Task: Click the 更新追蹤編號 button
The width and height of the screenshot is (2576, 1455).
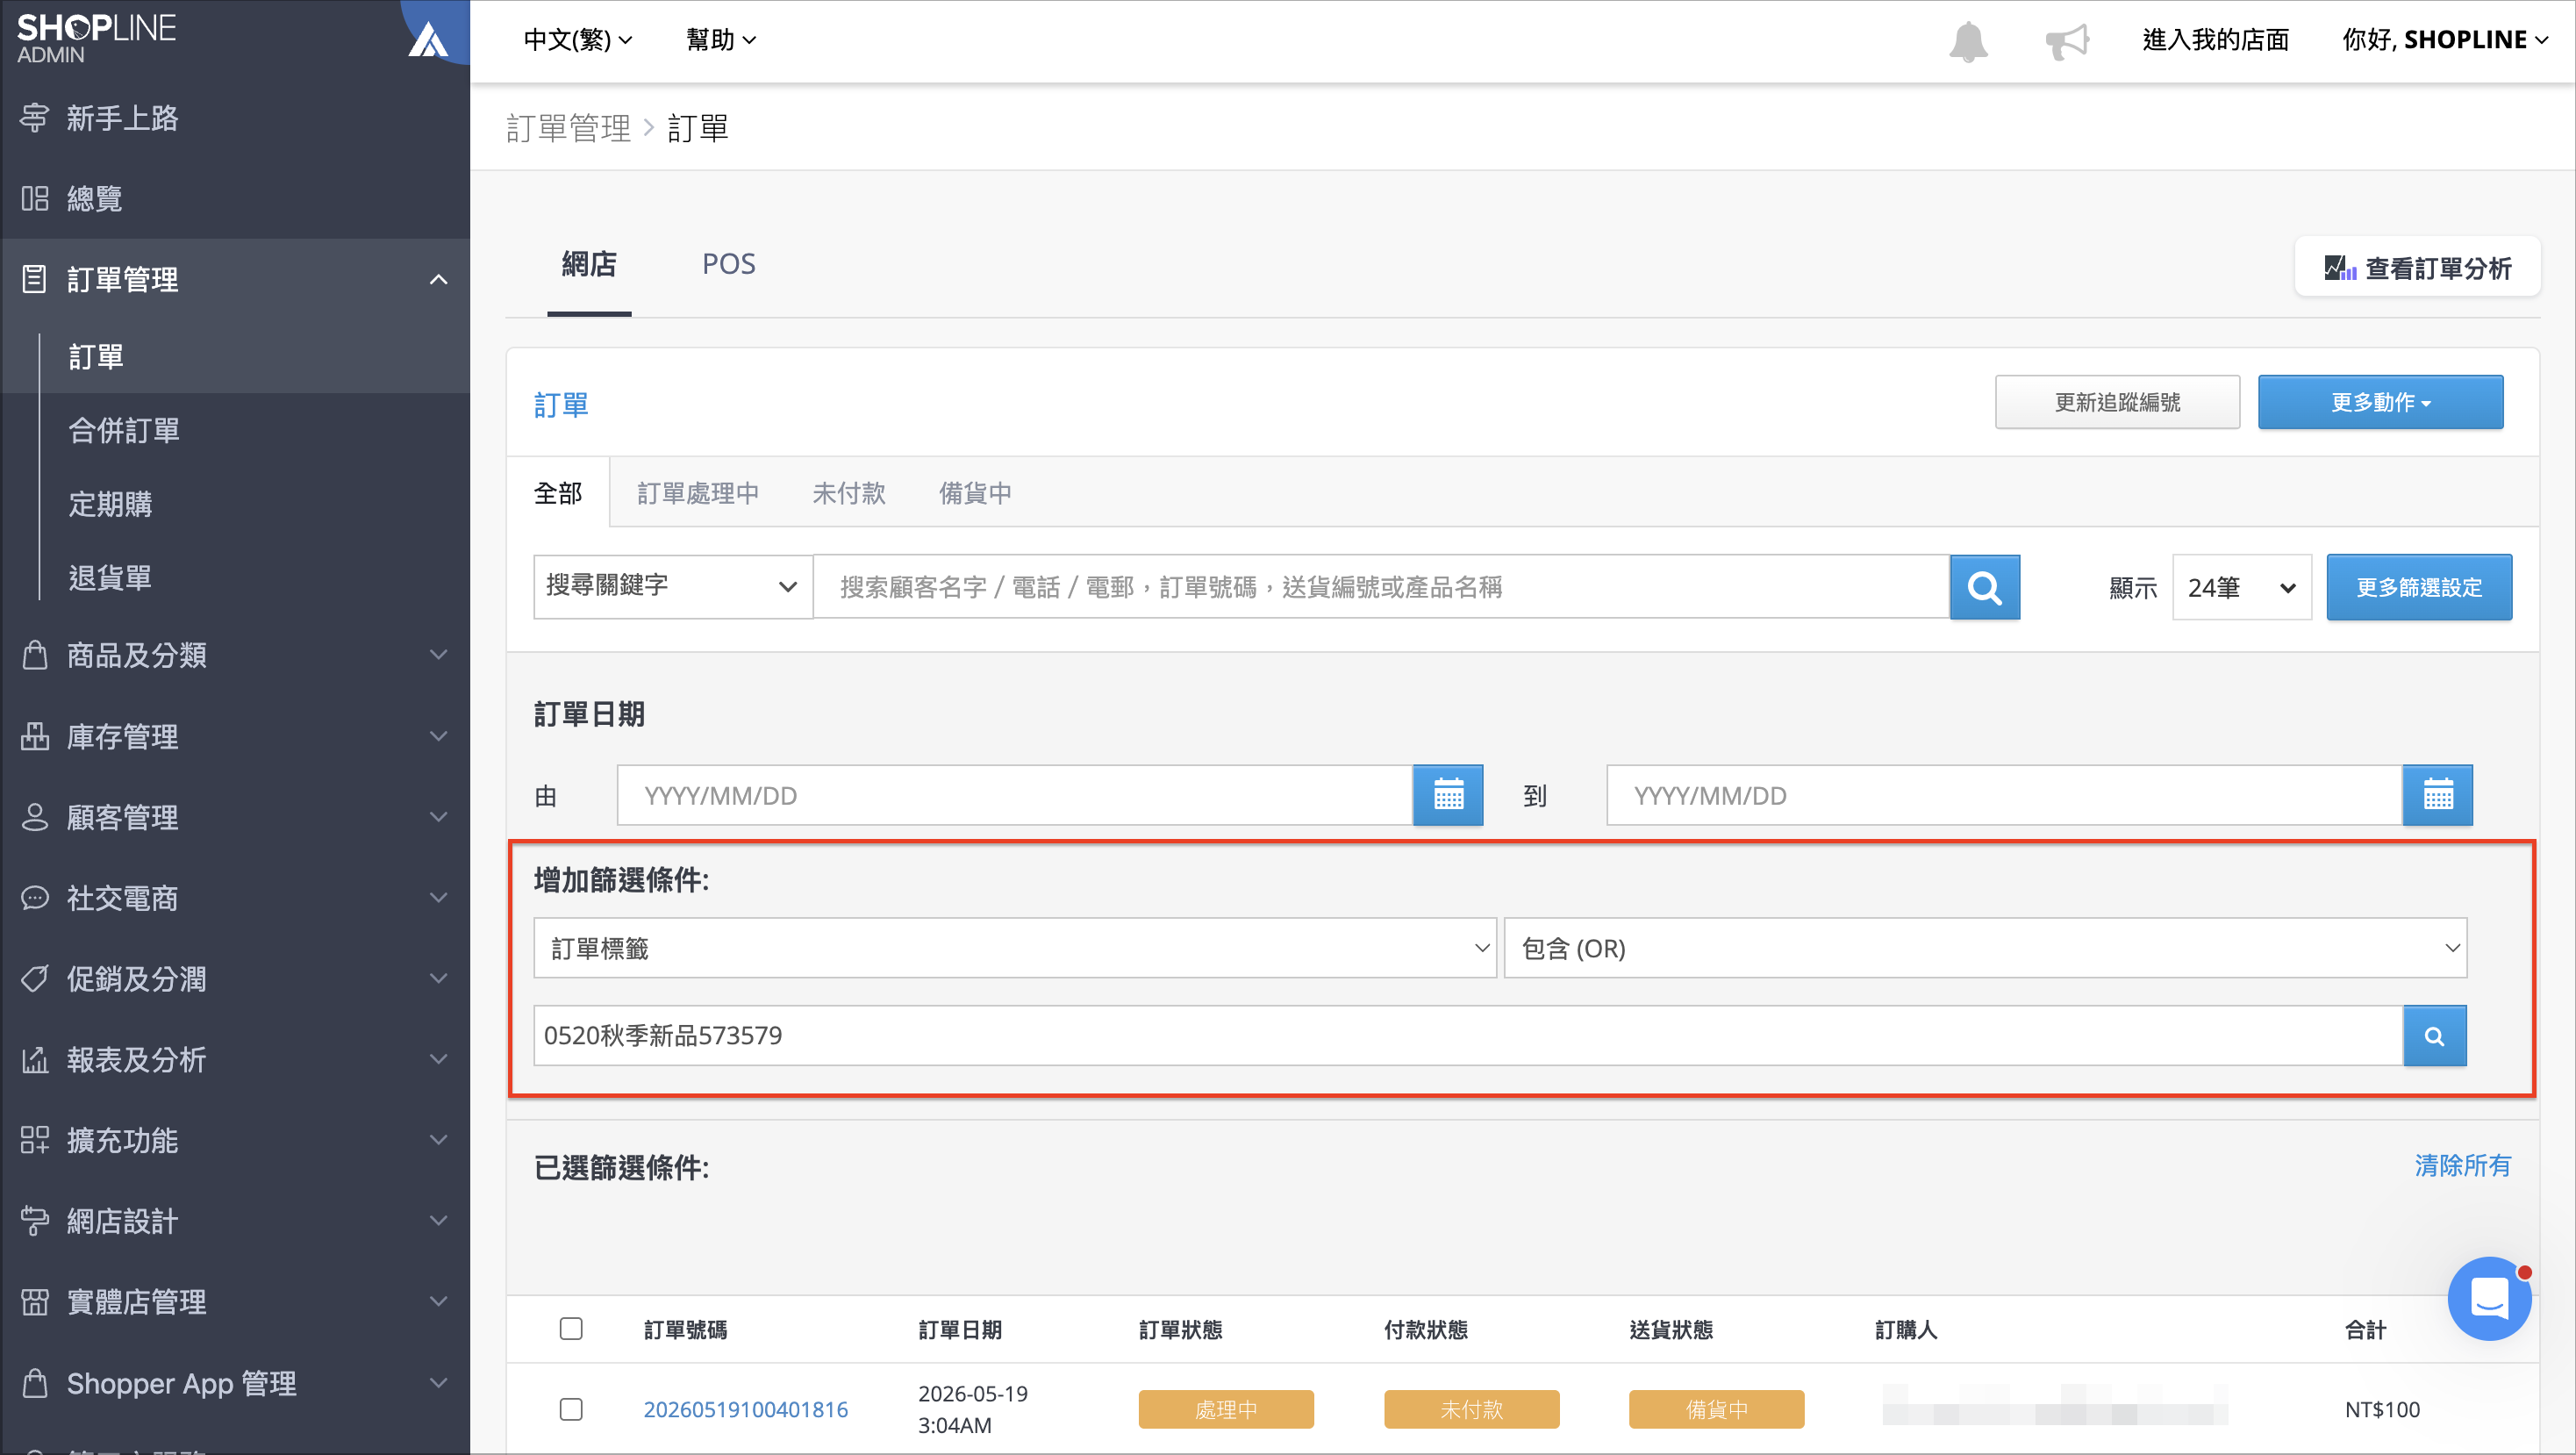Action: [x=2117, y=402]
